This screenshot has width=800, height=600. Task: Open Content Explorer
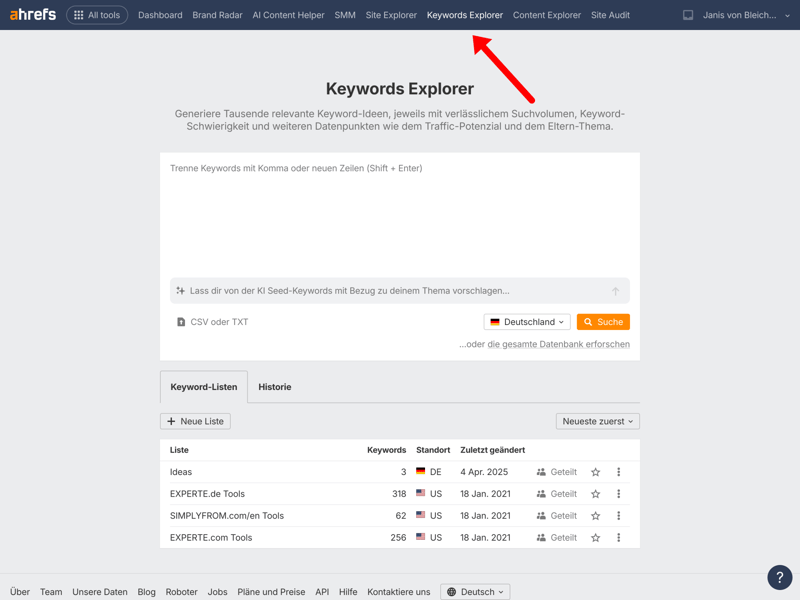tap(547, 15)
